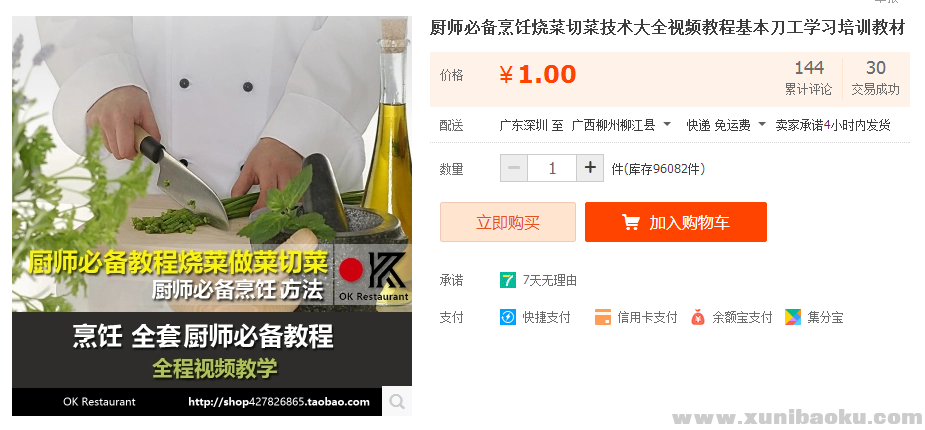Click the 加入购物车 add to cart button
This screenshot has height=430, width=925.
point(676,222)
